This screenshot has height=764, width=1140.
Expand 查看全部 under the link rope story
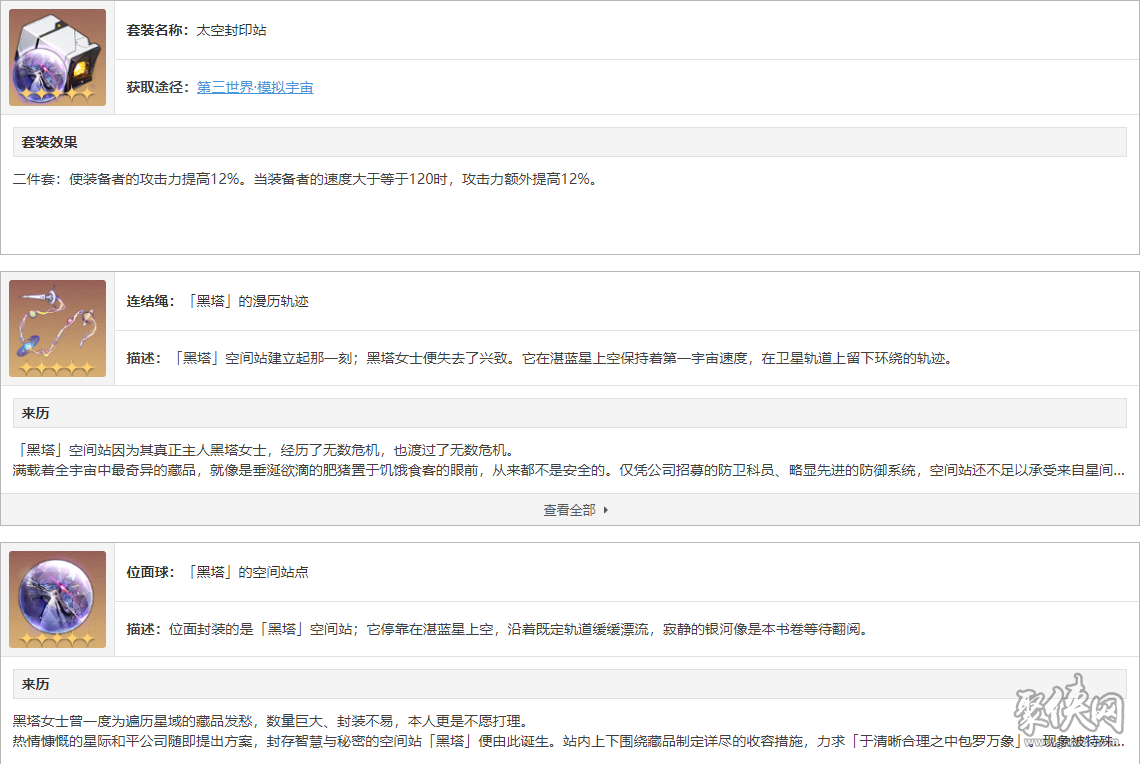click(x=569, y=510)
